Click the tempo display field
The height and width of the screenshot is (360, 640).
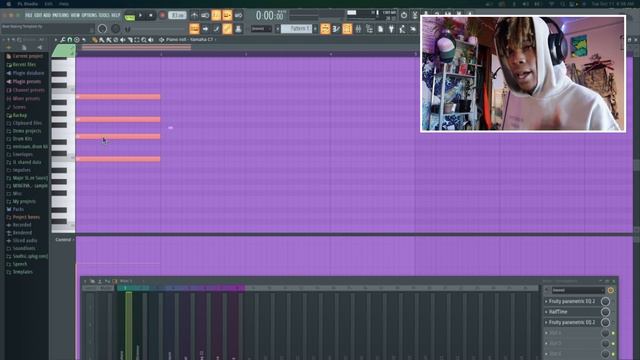(177, 15)
